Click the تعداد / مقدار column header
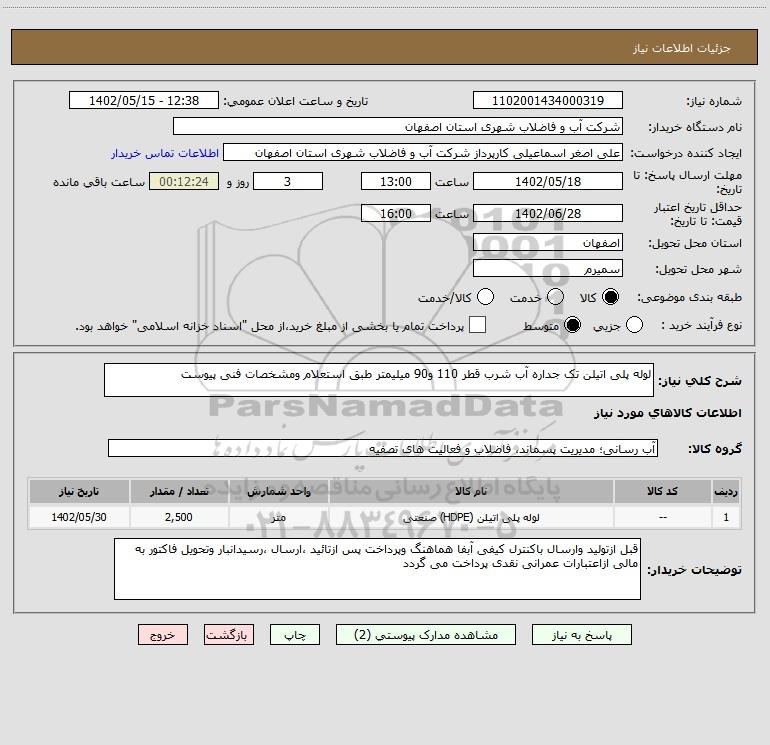The width and height of the screenshot is (770, 745). [x=179, y=491]
